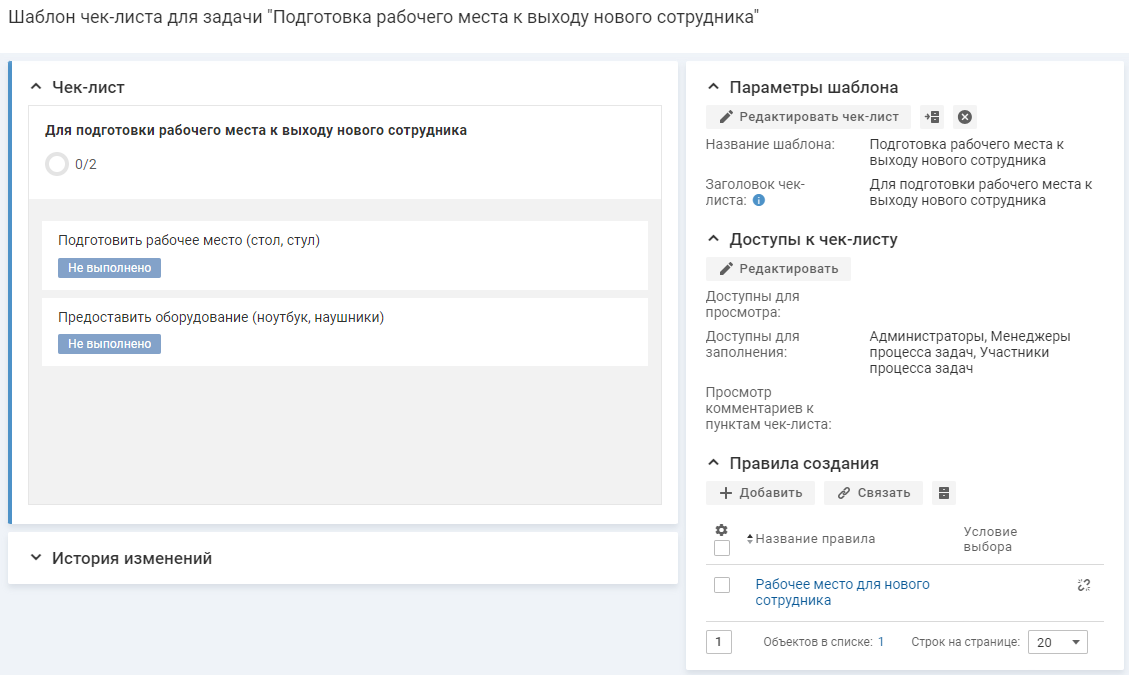The image size is (1129, 675).
Task: Toggle status of Подготовить рабочее место item
Action: 109,268
